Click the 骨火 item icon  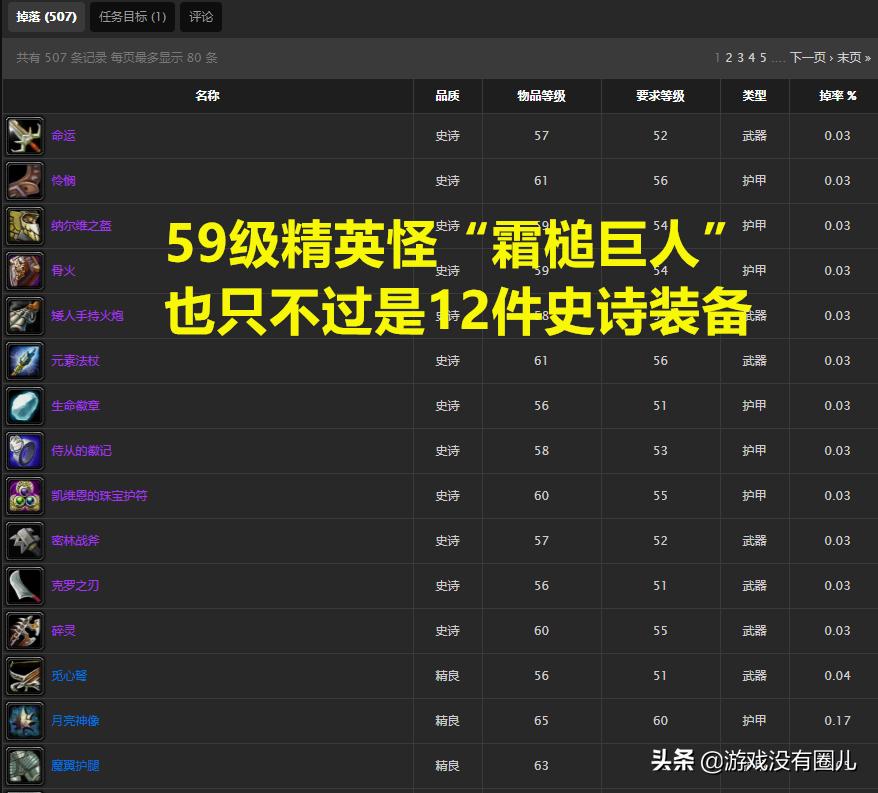click(x=24, y=270)
